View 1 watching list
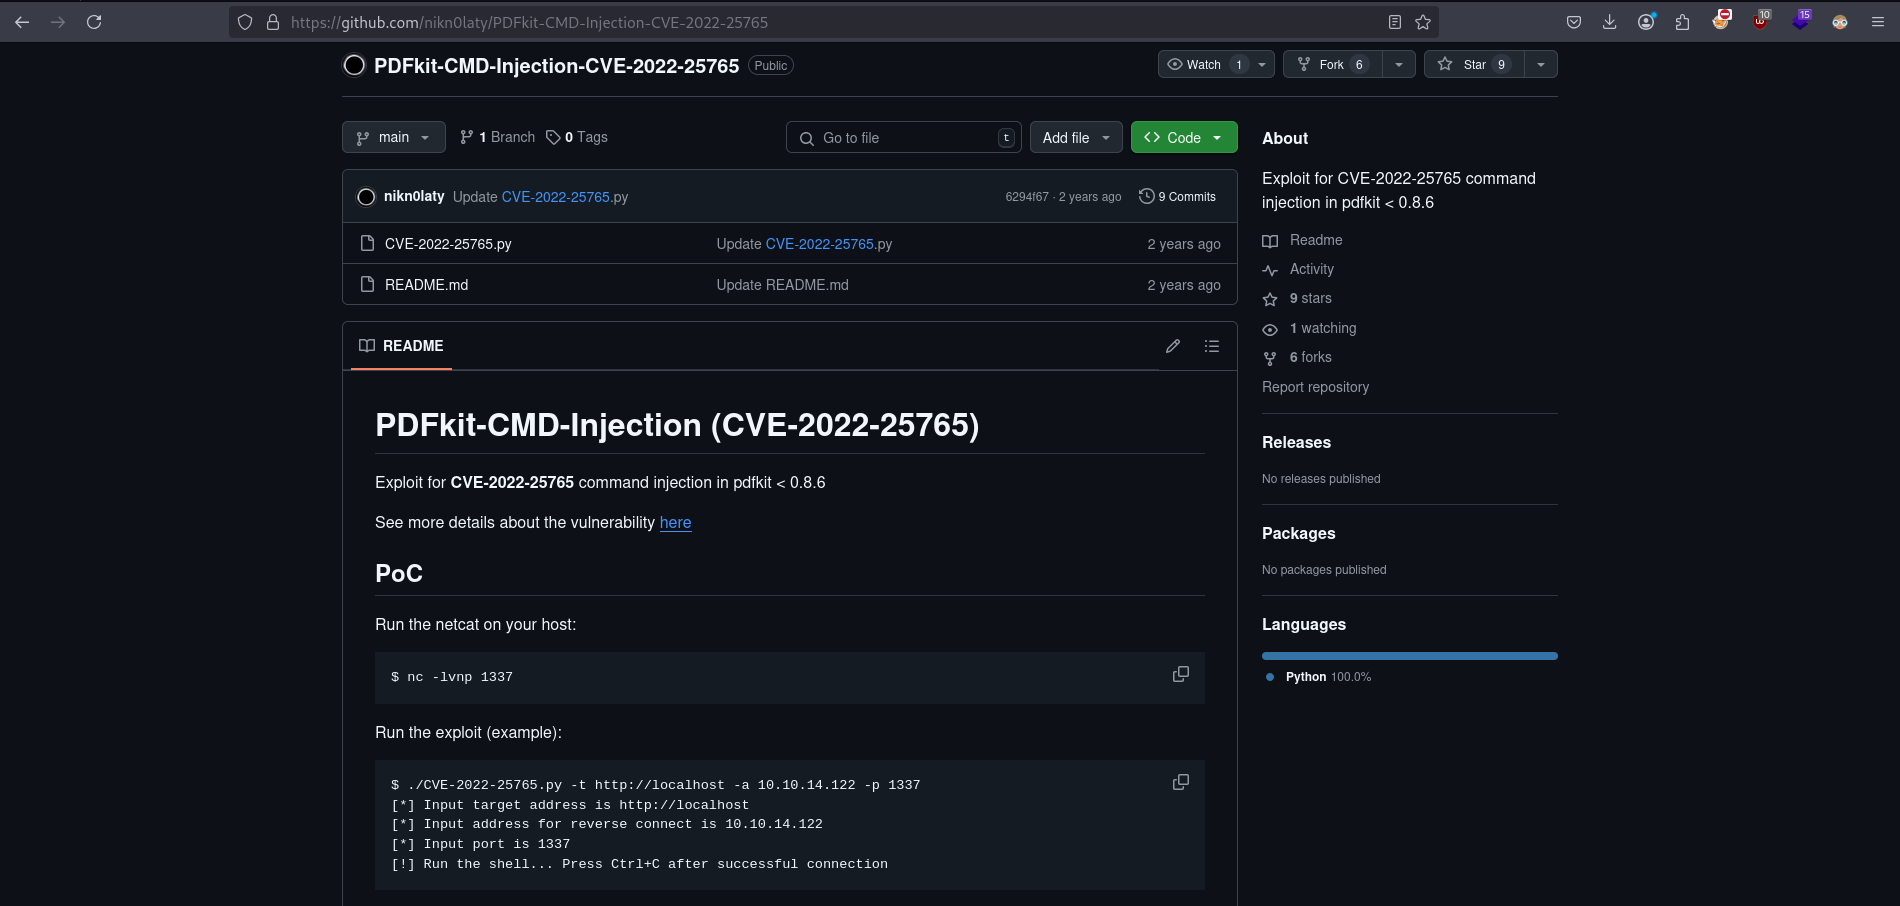Image resolution: width=1900 pixels, height=906 pixels. [1322, 328]
